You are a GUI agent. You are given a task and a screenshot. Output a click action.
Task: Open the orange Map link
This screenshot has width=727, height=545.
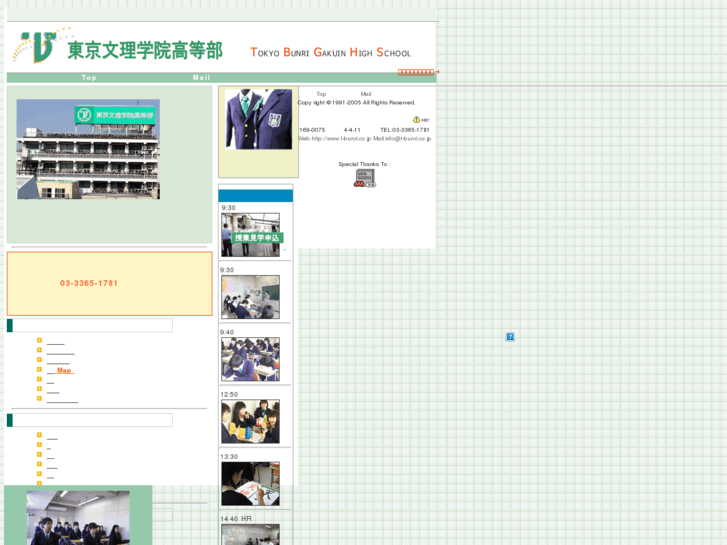click(x=64, y=370)
